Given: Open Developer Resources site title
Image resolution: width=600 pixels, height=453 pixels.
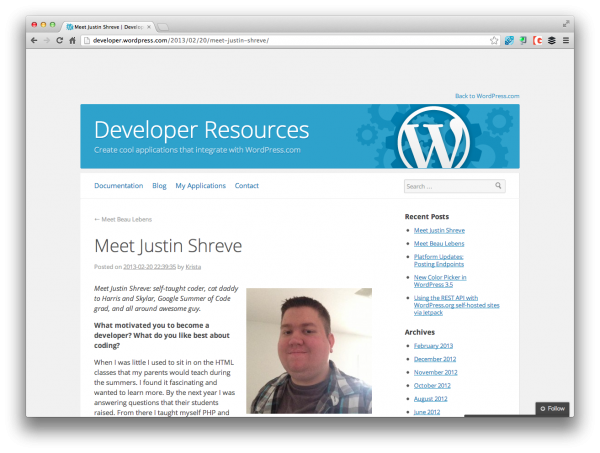Looking at the screenshot, I should pos(201,130).
